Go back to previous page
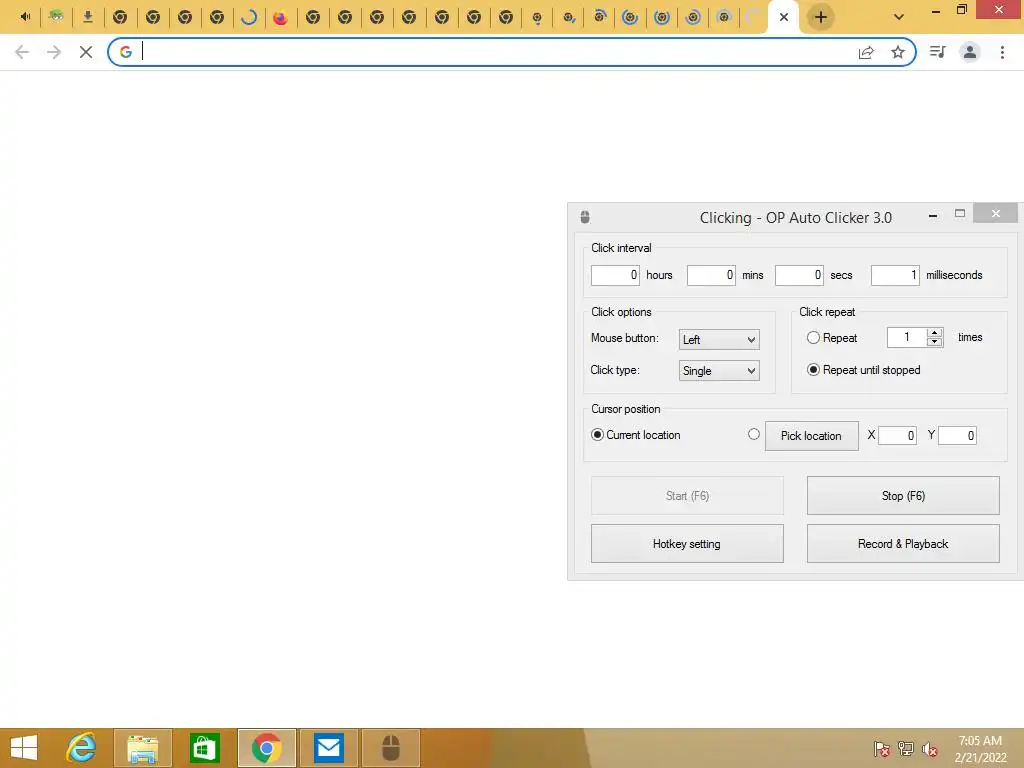 pyautogui.click(x=22, y=52)
